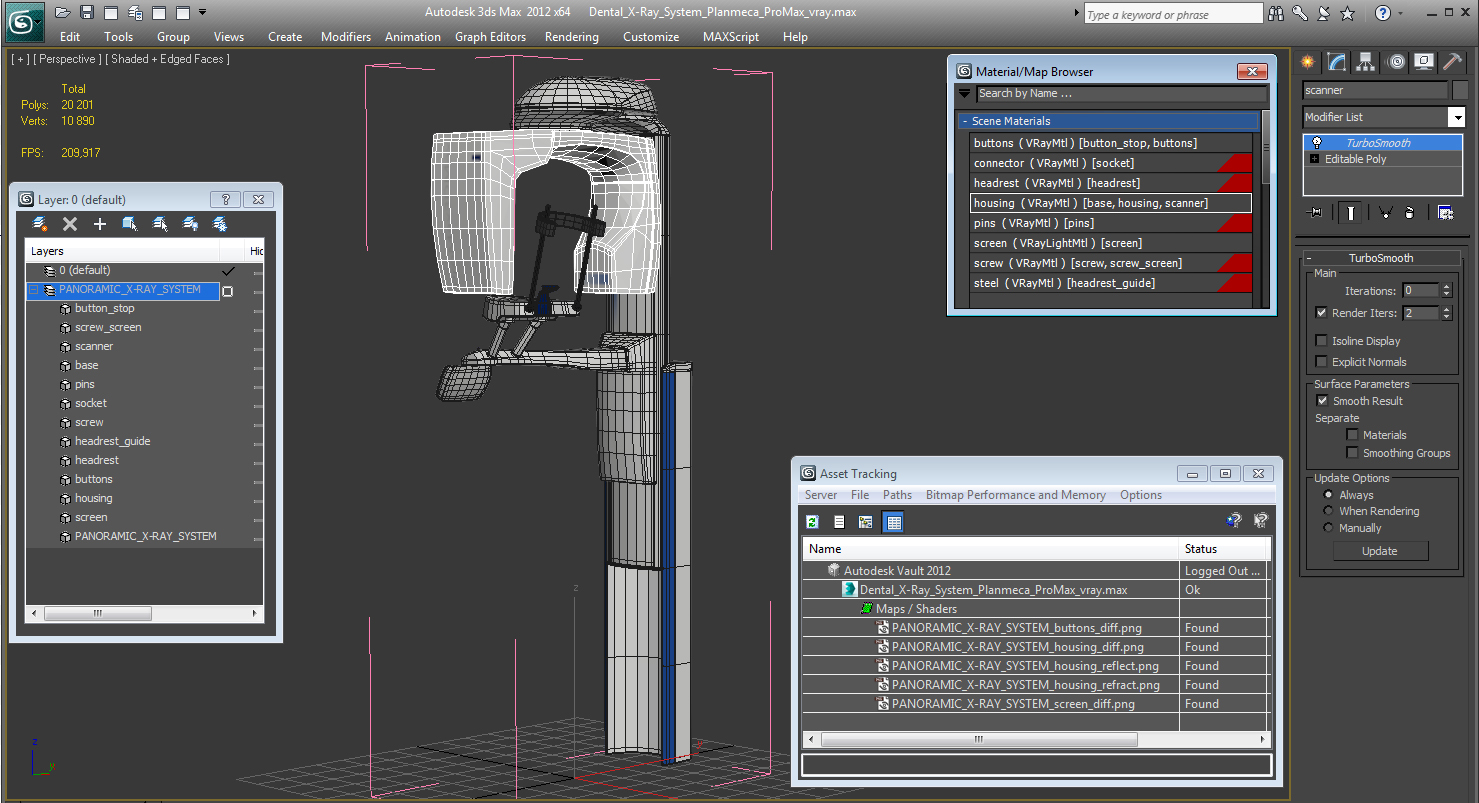Select PANORAMIC_X-RAY_SYSTEM_screen_diff.png asset
The image size is (1479, 803).
1013,704
